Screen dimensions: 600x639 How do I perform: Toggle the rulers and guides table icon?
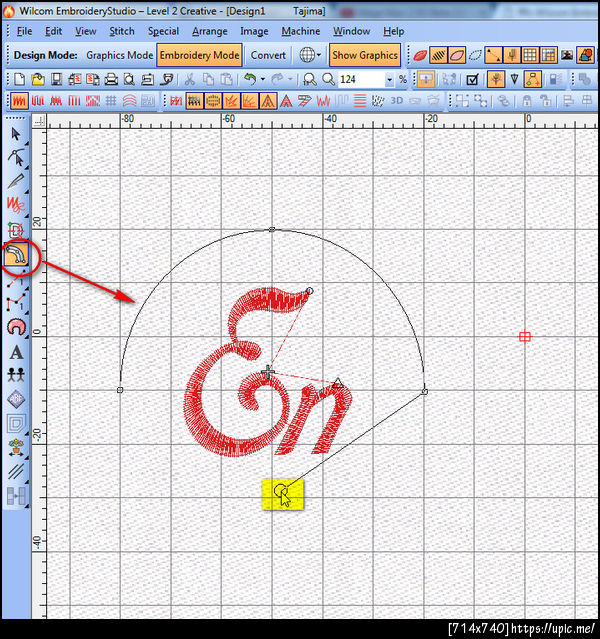point(549,55)
